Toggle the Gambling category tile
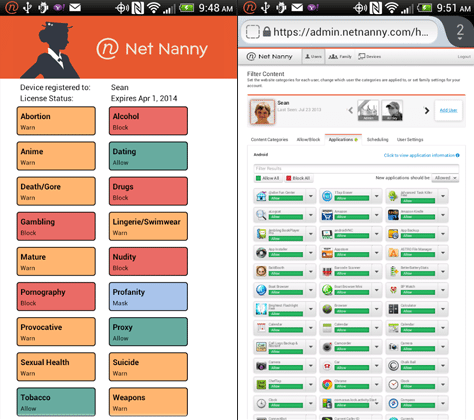This screenshot has width=474, height=420. coord(56,226)
